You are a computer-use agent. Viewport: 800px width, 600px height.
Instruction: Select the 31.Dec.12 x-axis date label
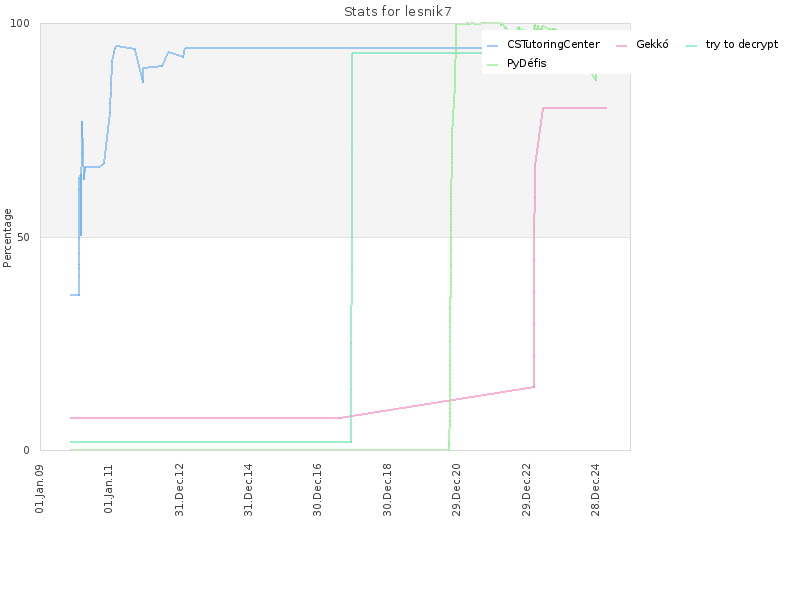pos(180,488)
